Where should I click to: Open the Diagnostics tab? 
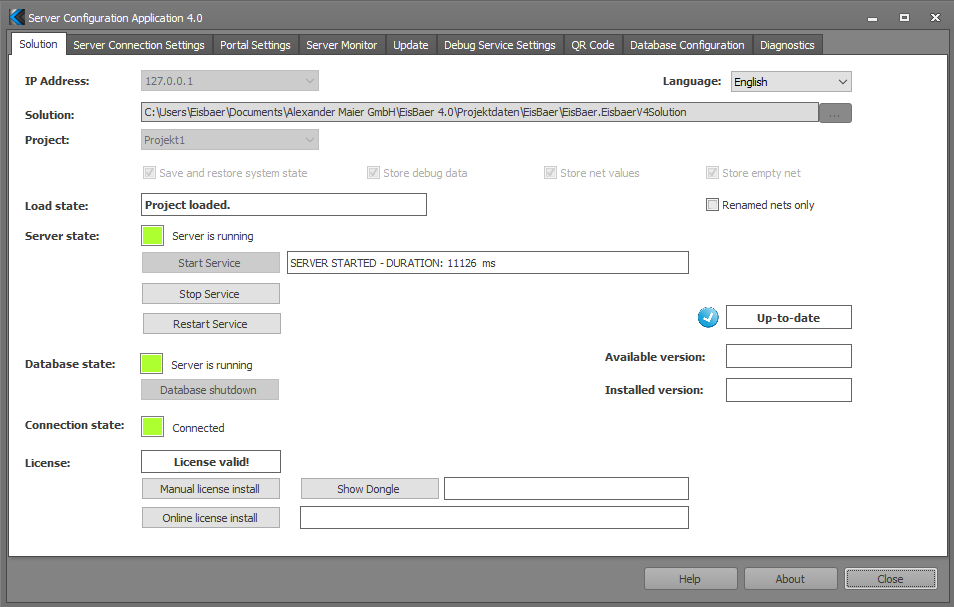point(787,45)
